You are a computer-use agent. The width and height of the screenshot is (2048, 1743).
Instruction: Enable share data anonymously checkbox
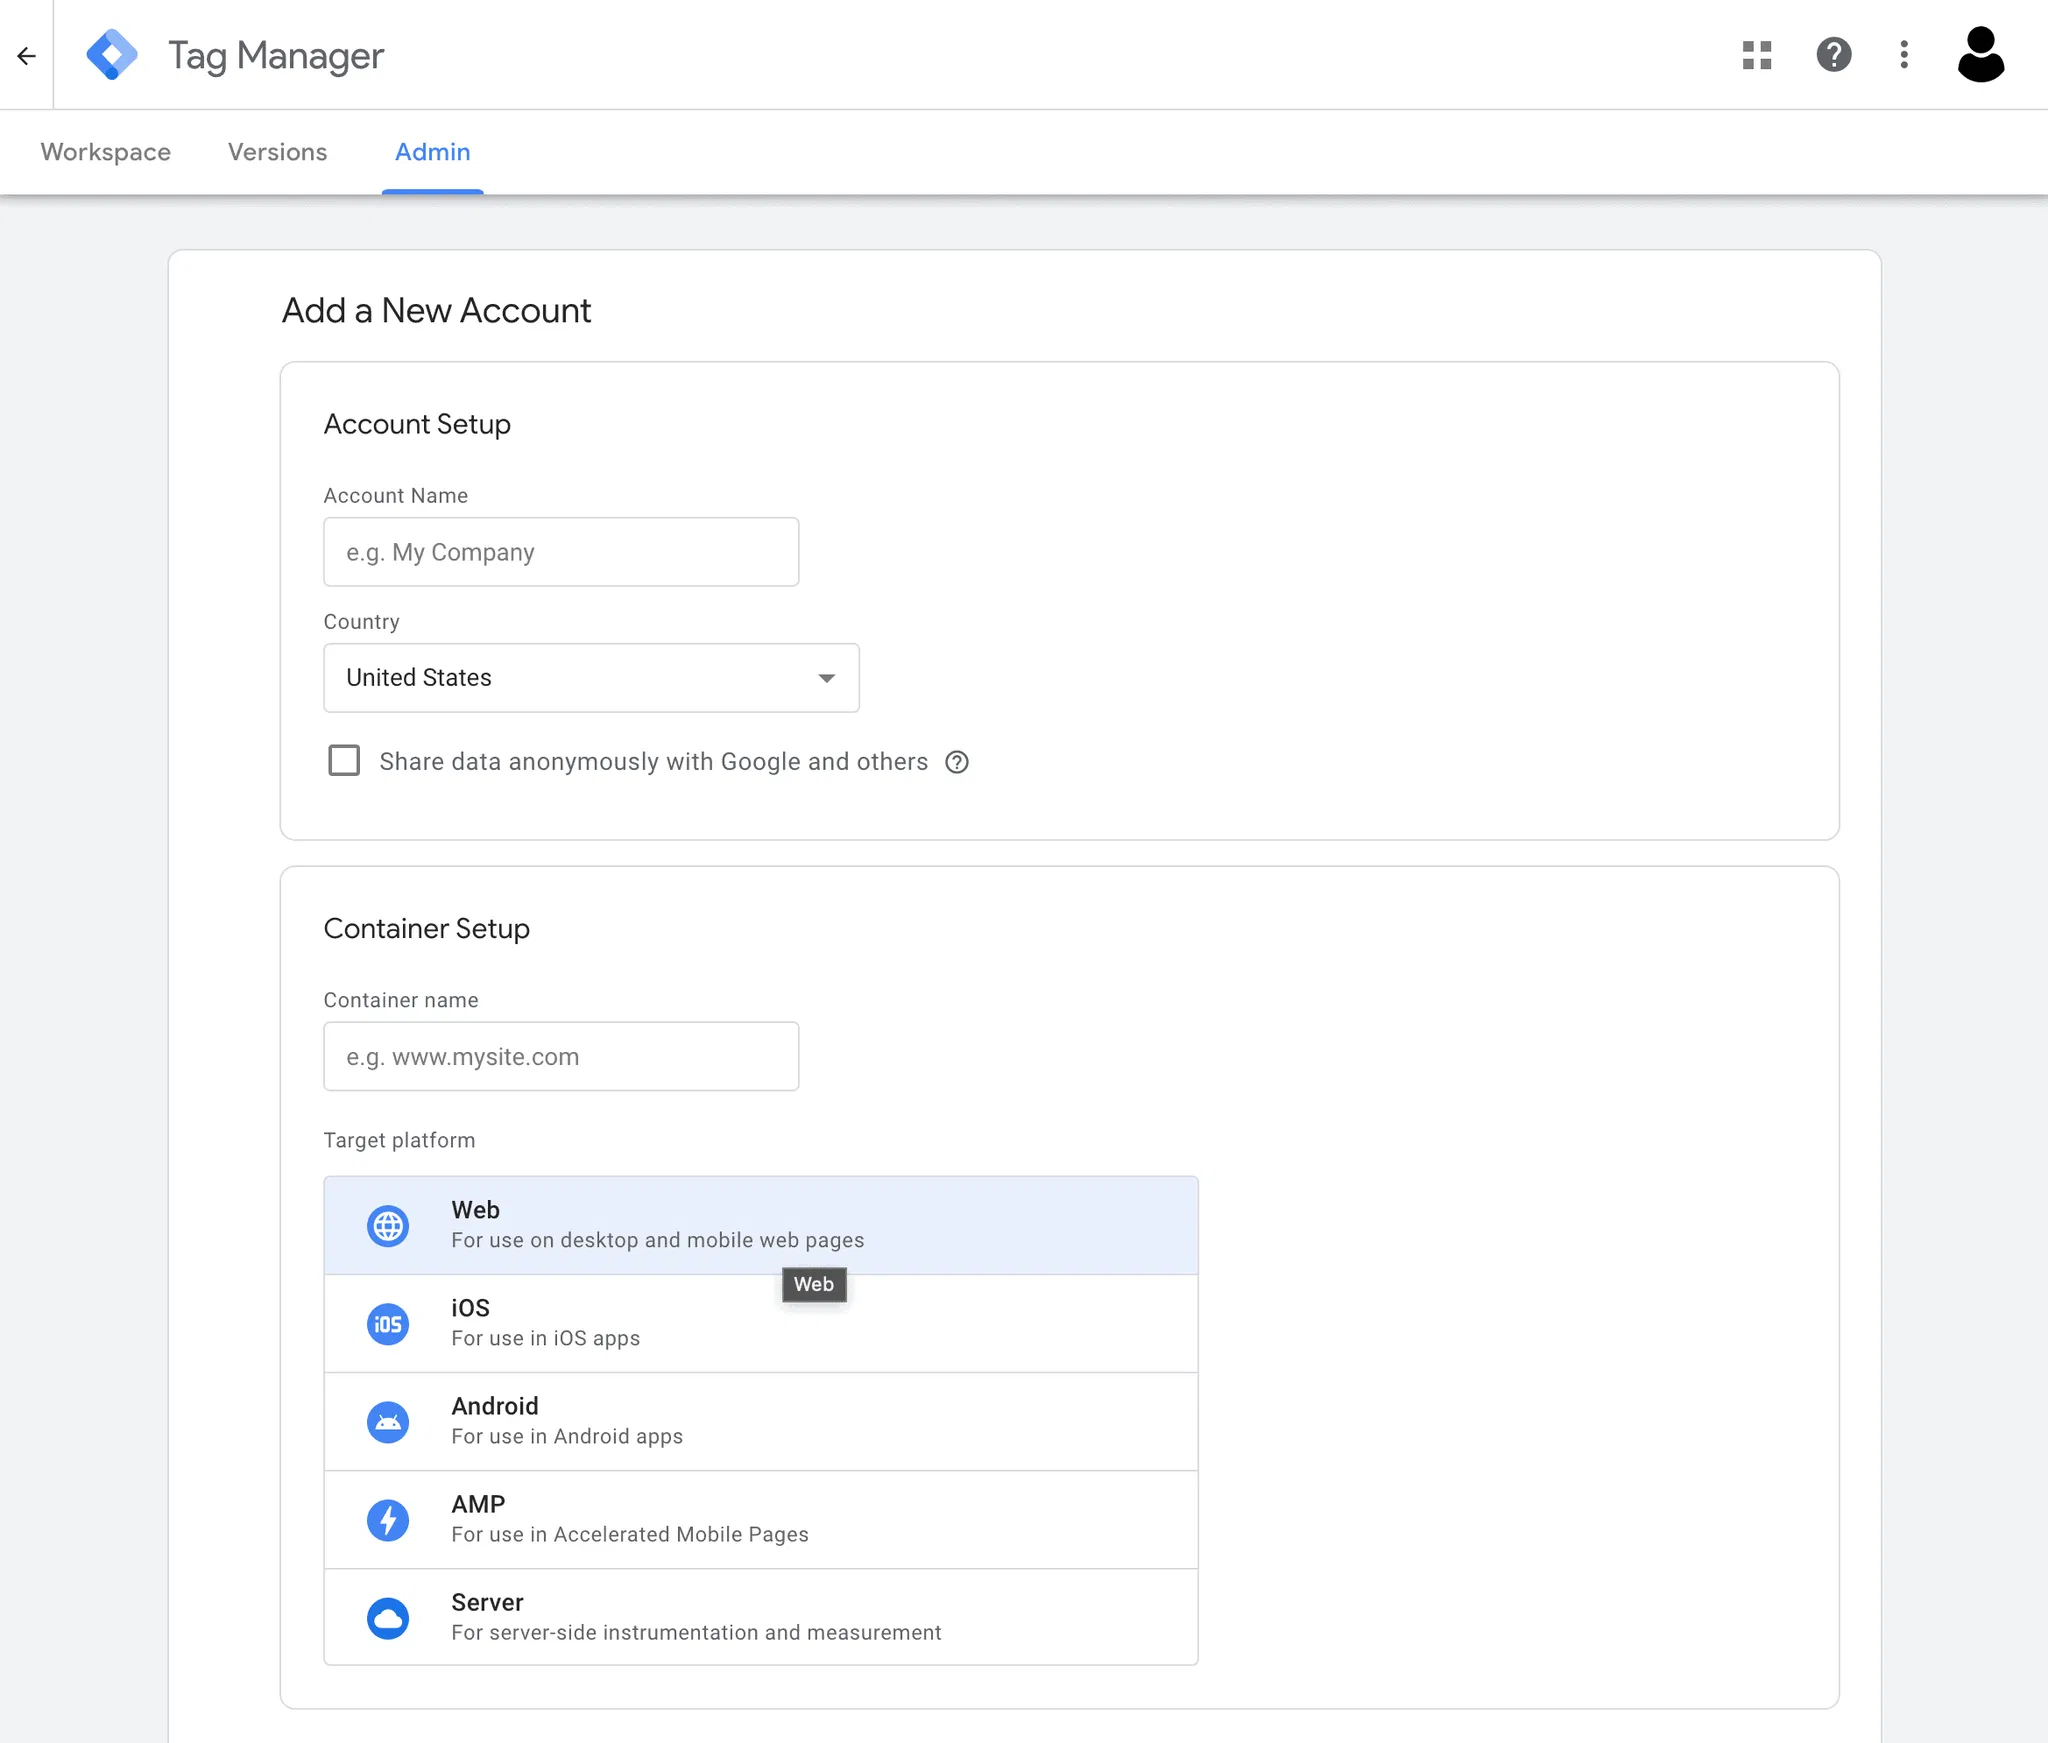tap(344, 761)
